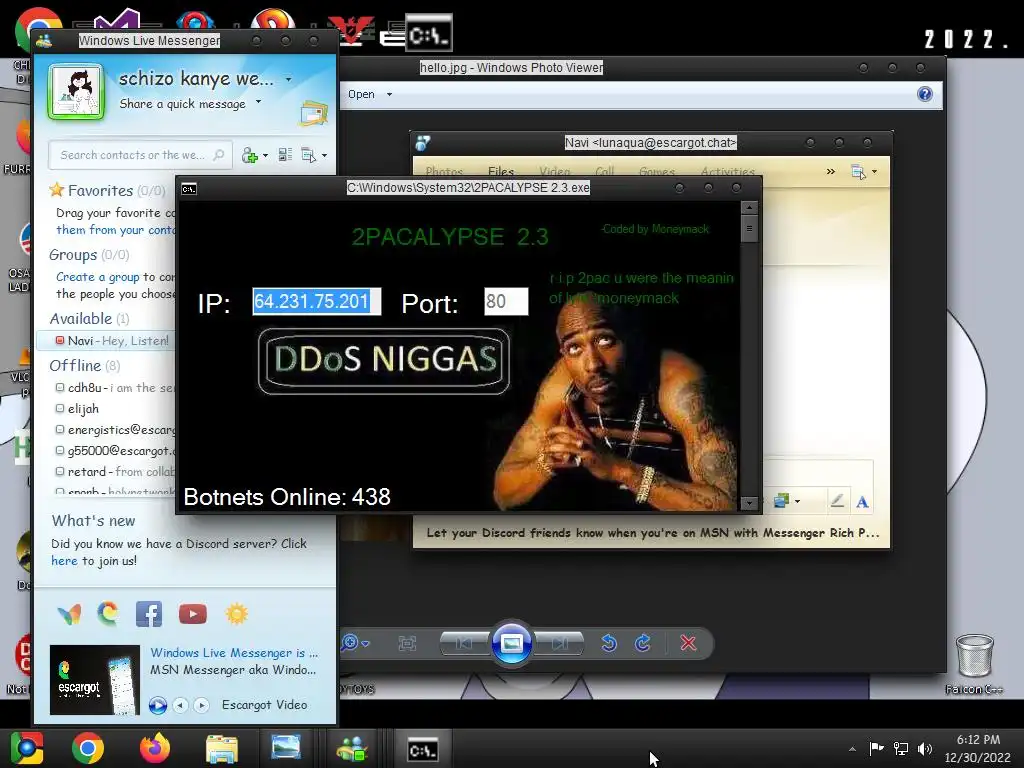Open the Photo Viewer zoom magnifier
The image size is (1024, 768).
[x=350, y=643]
